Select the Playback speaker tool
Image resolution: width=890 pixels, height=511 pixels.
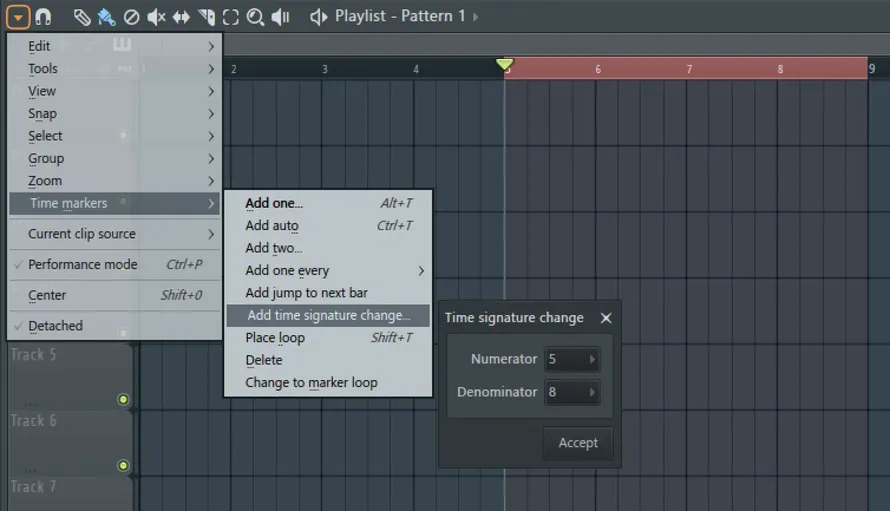click(280, 18)
